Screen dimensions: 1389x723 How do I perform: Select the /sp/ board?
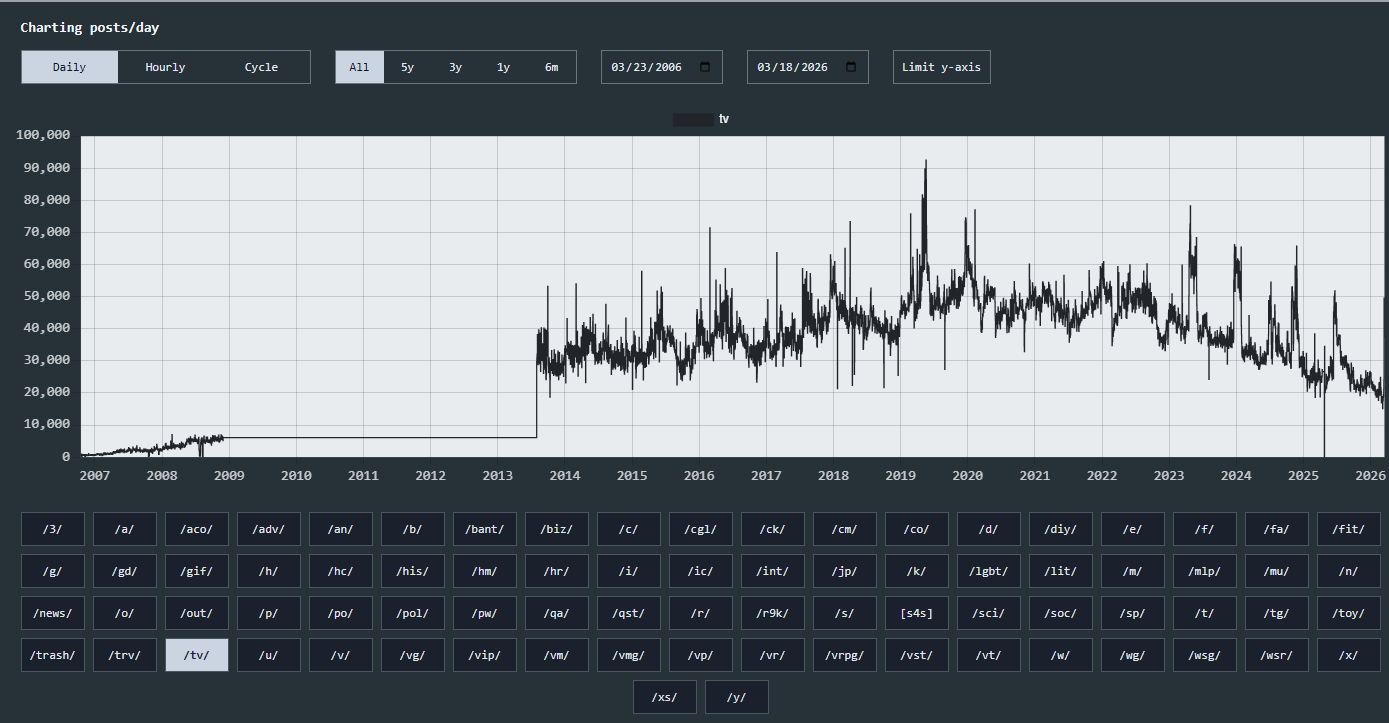(1133, 613)
